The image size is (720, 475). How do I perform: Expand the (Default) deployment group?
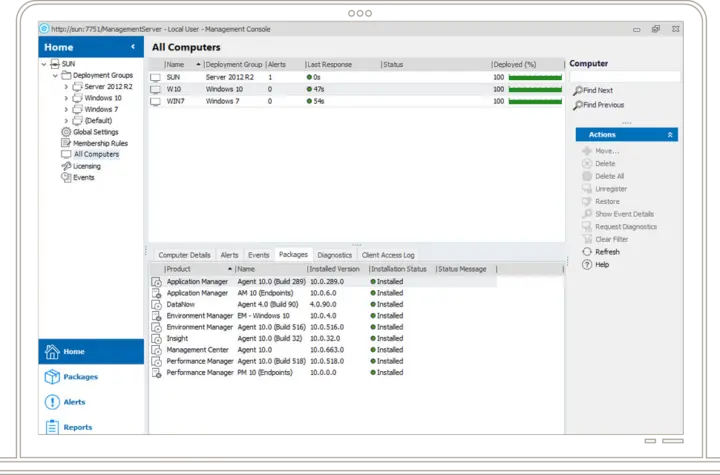coord(66,121)
